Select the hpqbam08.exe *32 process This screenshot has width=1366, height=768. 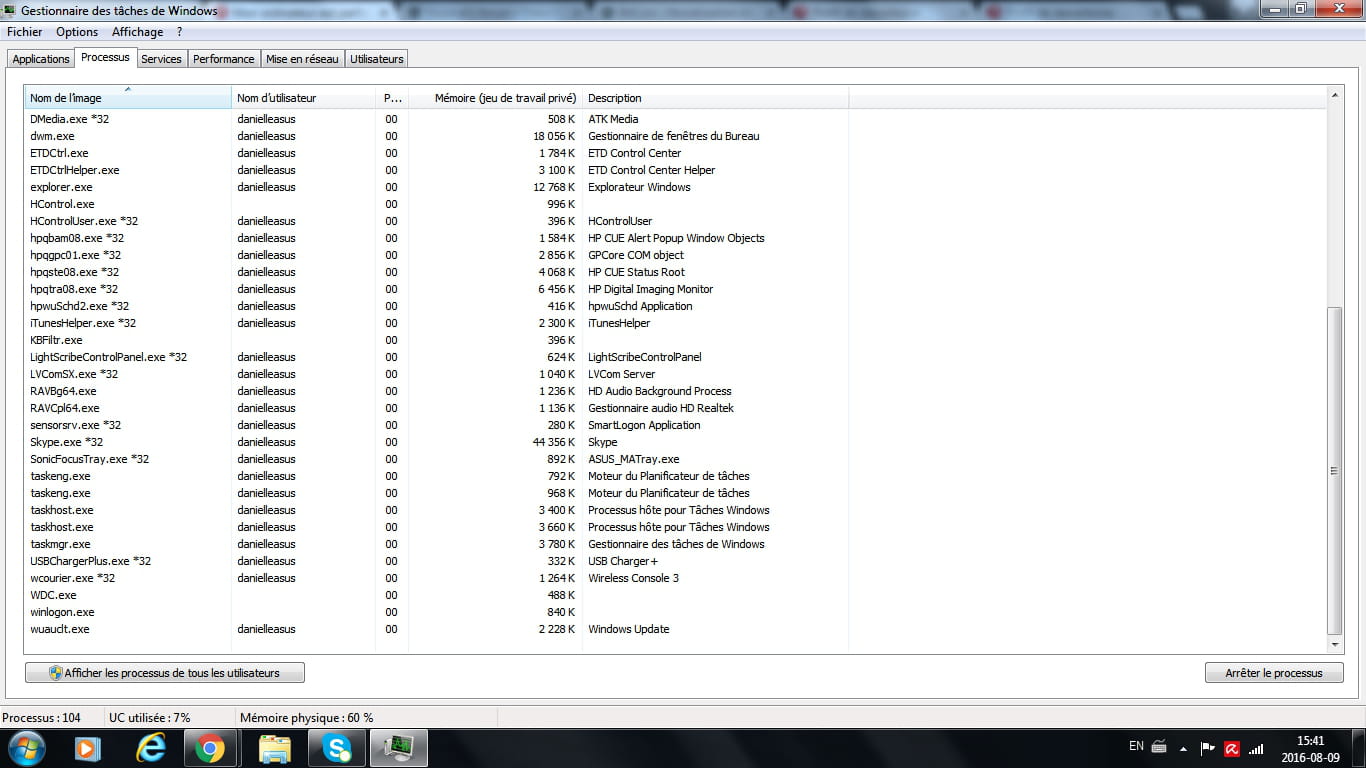coord(436,238)
